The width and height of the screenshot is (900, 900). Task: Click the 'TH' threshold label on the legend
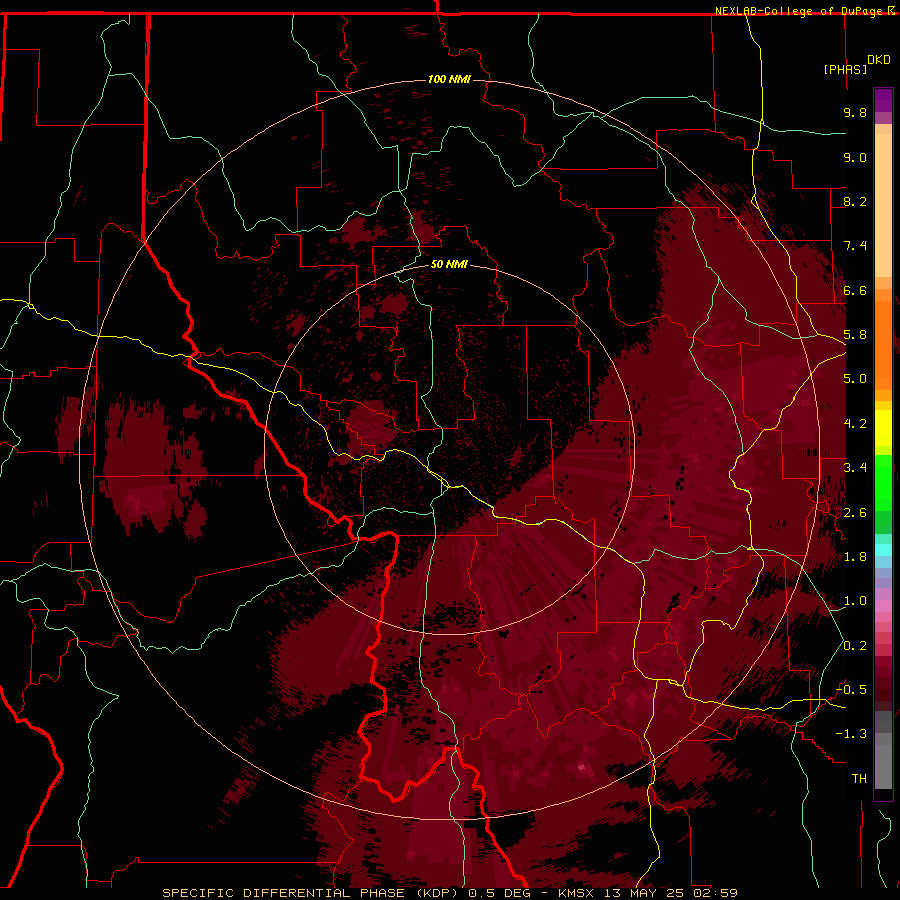pyautogui.click(x=859, y=779)
